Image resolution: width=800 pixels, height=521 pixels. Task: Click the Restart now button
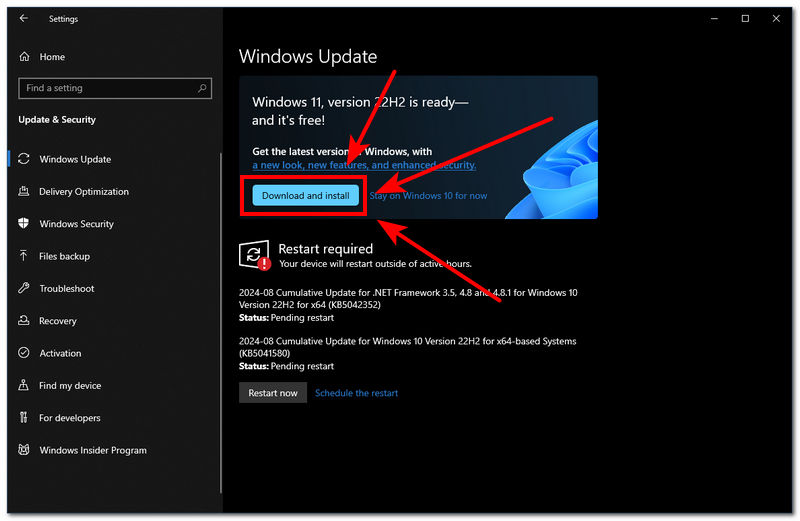click(273, 392)
